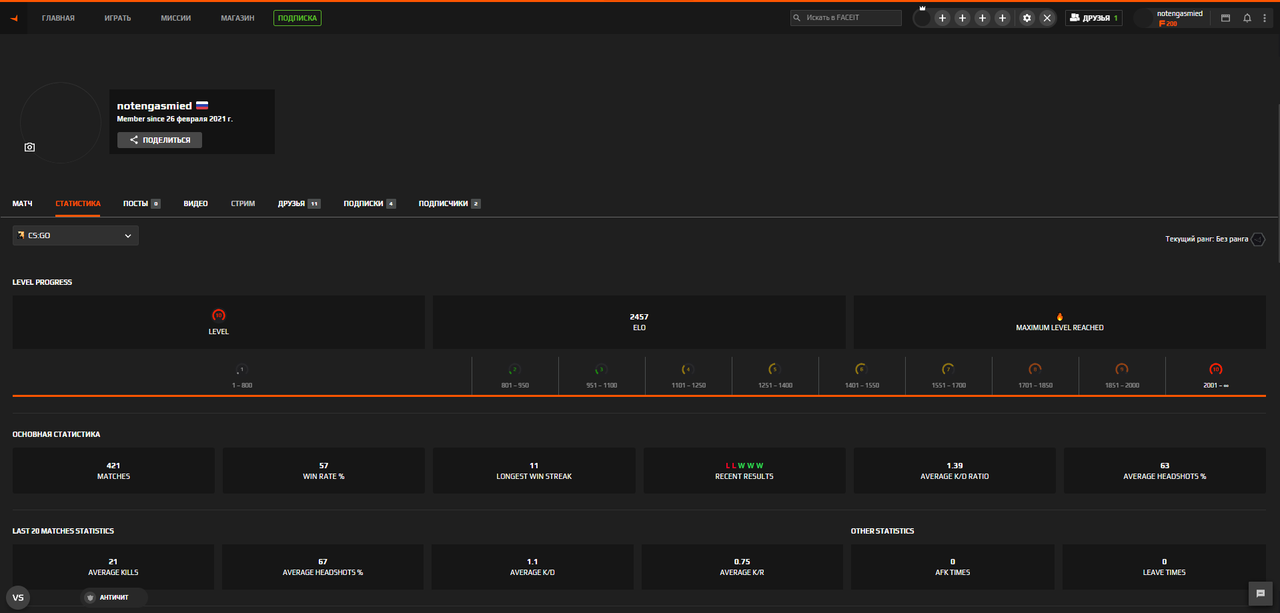Click the 421 MATCHES stat card
The image size is (1280, 613).
pyautogui.click(x=113, y=470)
